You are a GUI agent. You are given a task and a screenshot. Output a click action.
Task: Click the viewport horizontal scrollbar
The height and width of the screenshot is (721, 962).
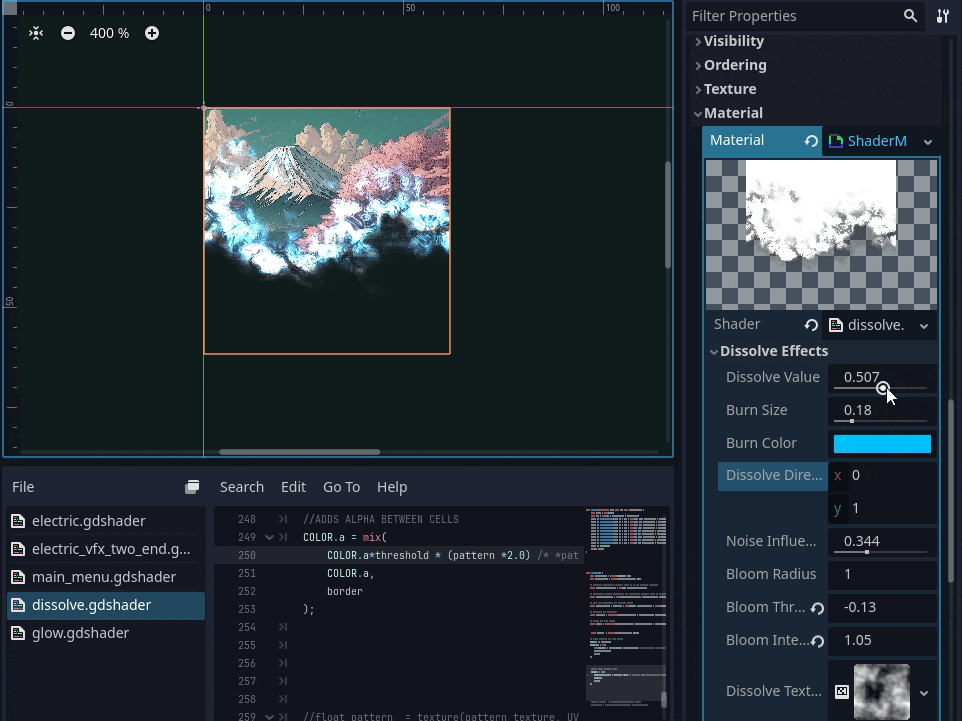pyautogui.click(x=299, y=452)
